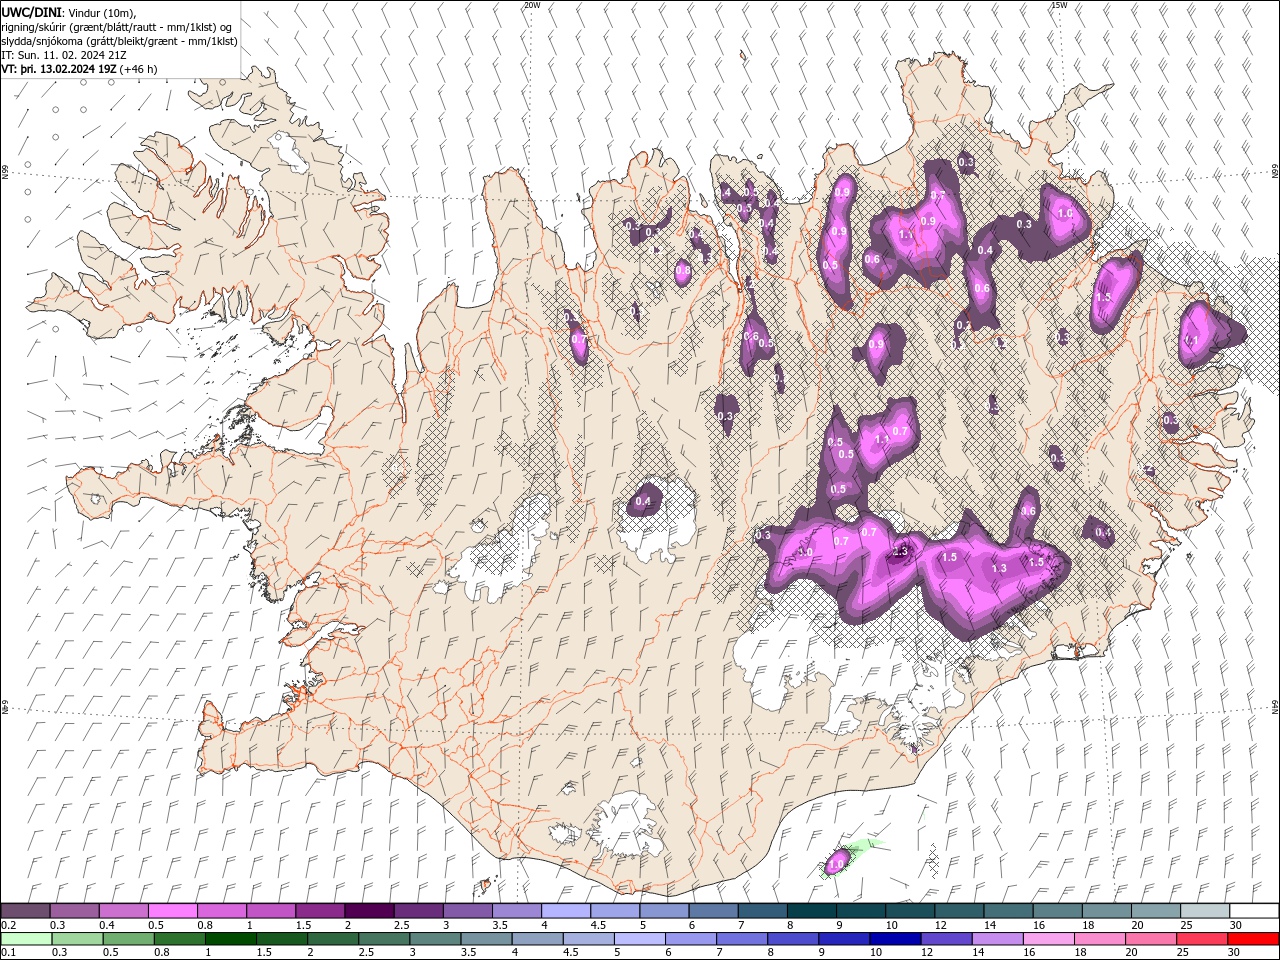Click lower legend swatch between 7 and 8
The width and height of the screenshot is (1280, 960).
point(741,939)
